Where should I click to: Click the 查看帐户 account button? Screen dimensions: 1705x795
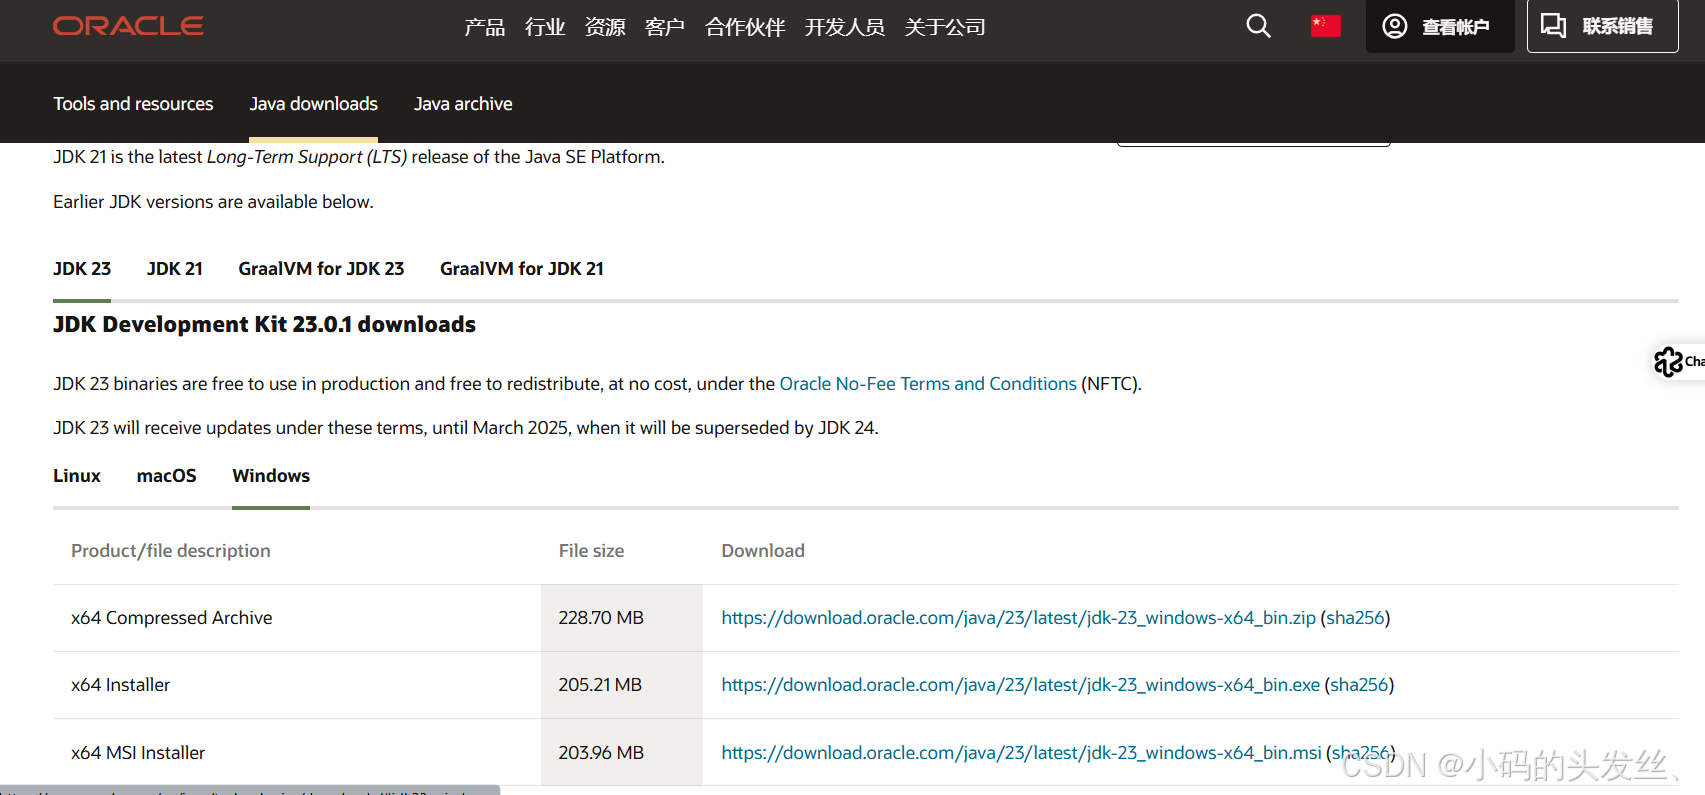click(x=1440, y=26)
